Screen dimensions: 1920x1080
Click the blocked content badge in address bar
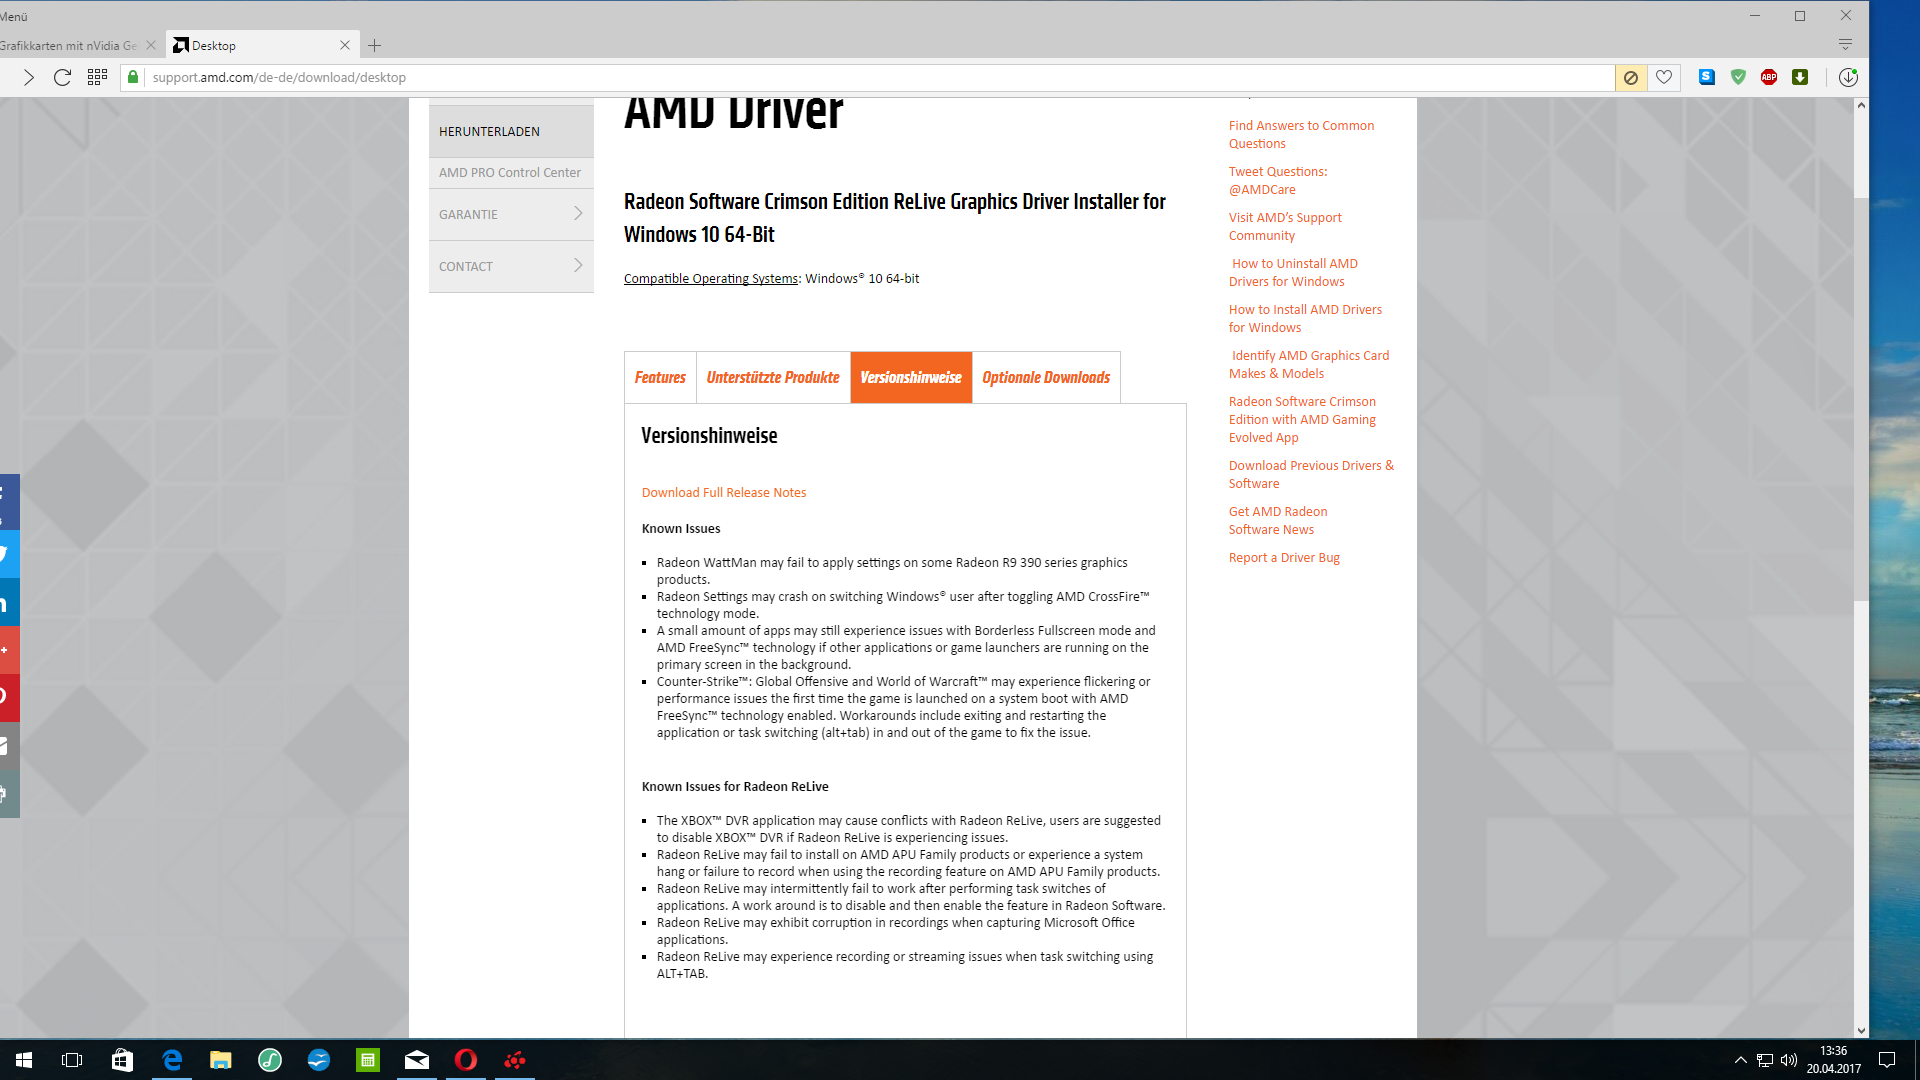pos(1630,77)
